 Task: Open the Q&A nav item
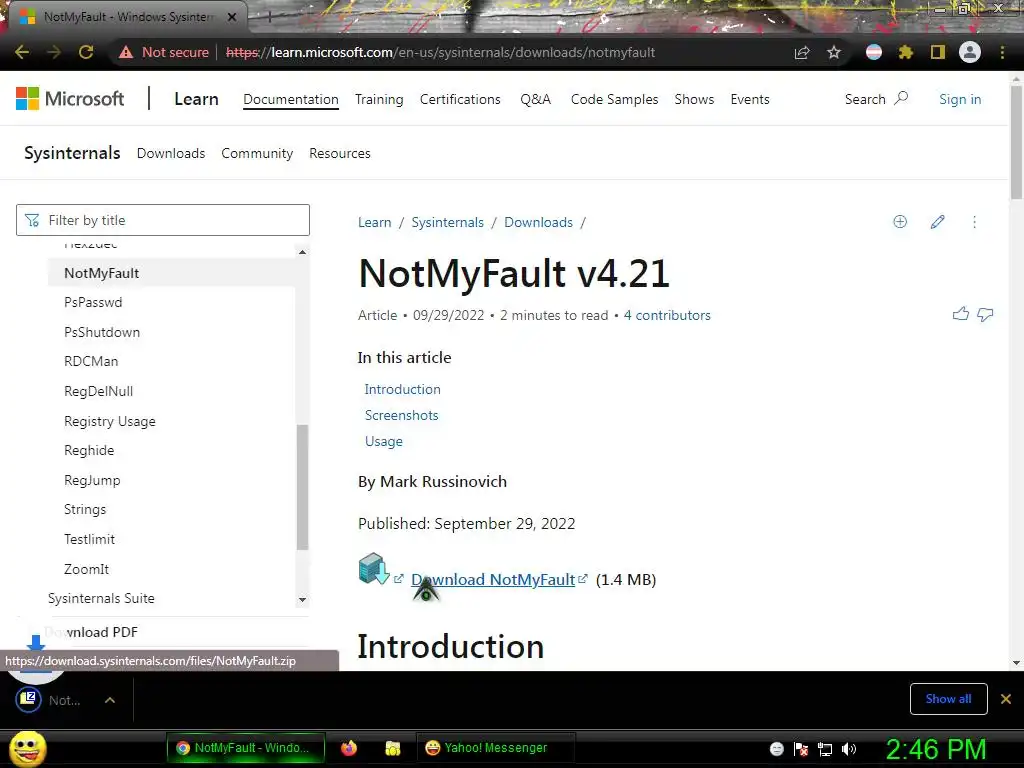[x=536, y=99]
